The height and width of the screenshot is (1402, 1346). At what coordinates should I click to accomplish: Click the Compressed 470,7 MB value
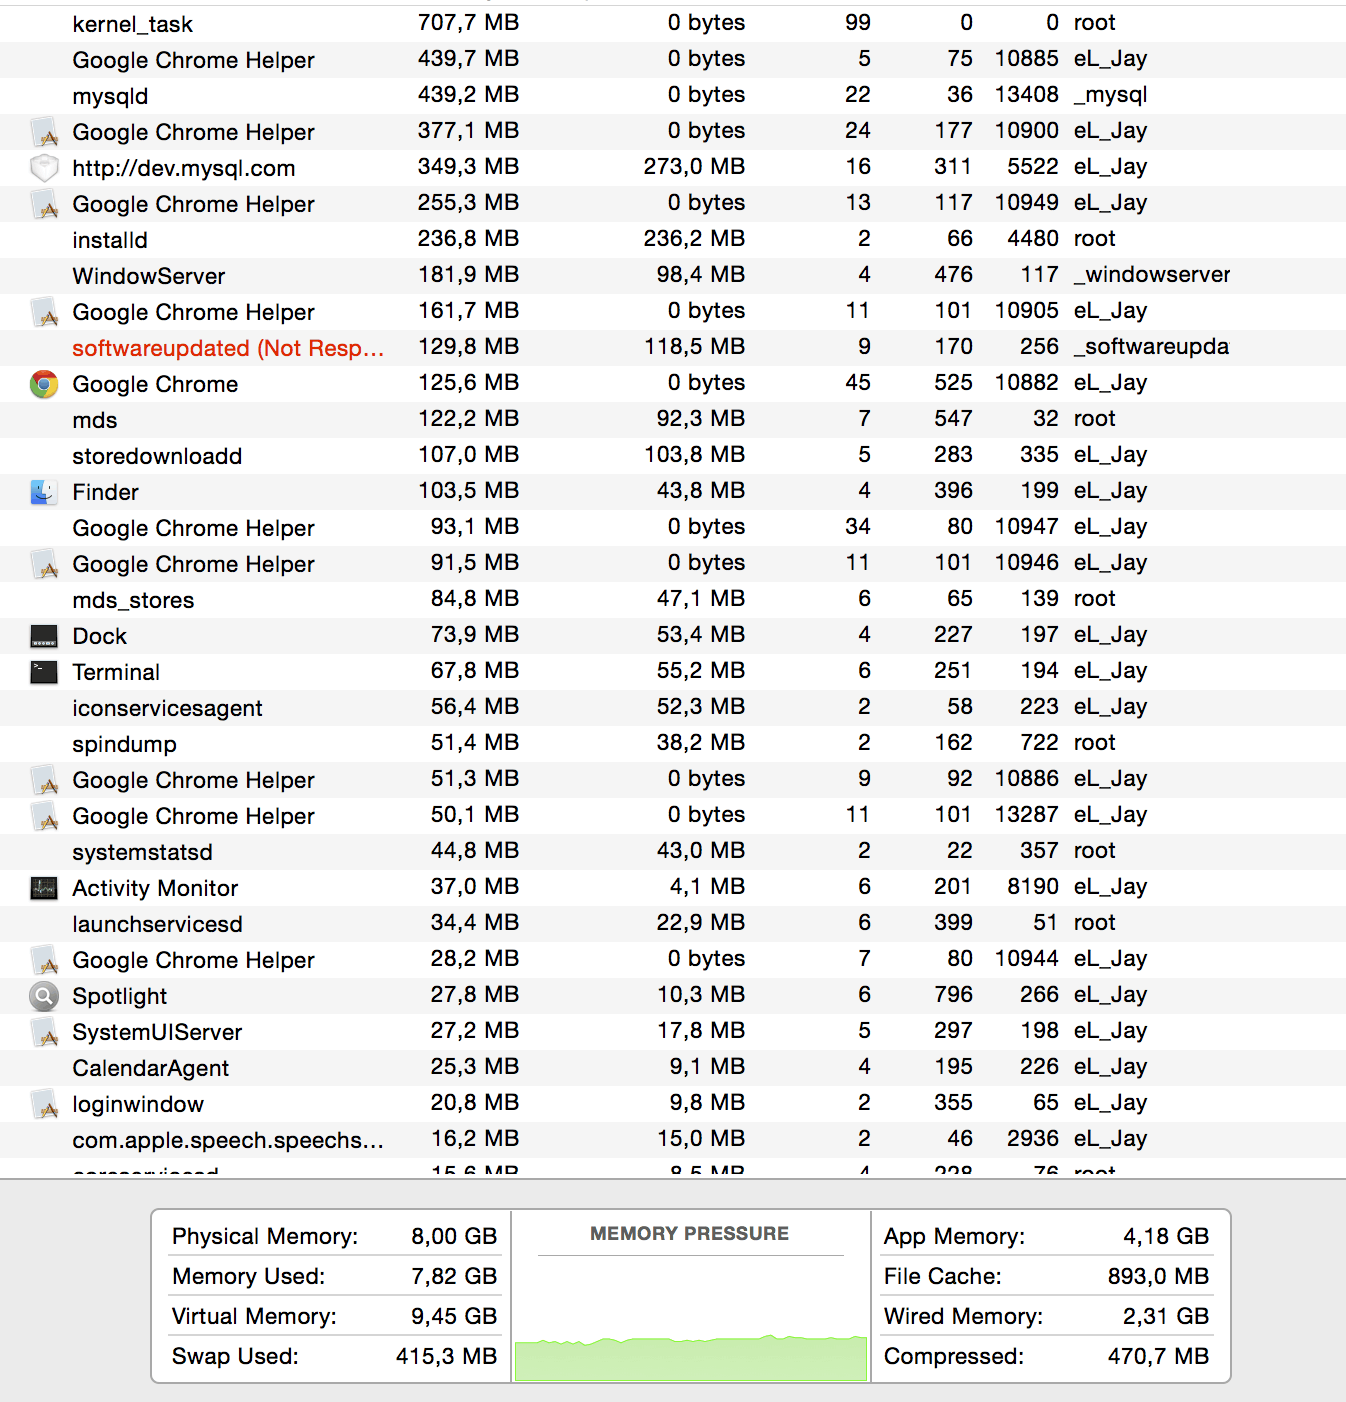[1158, 1356]
